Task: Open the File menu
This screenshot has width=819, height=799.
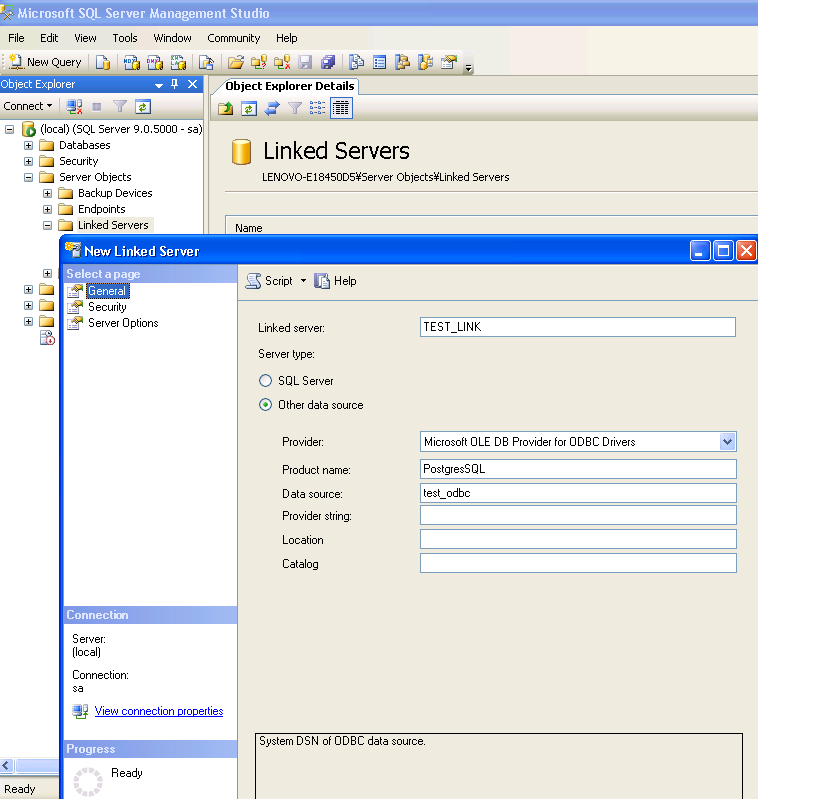Action: [x=16, y=38]
